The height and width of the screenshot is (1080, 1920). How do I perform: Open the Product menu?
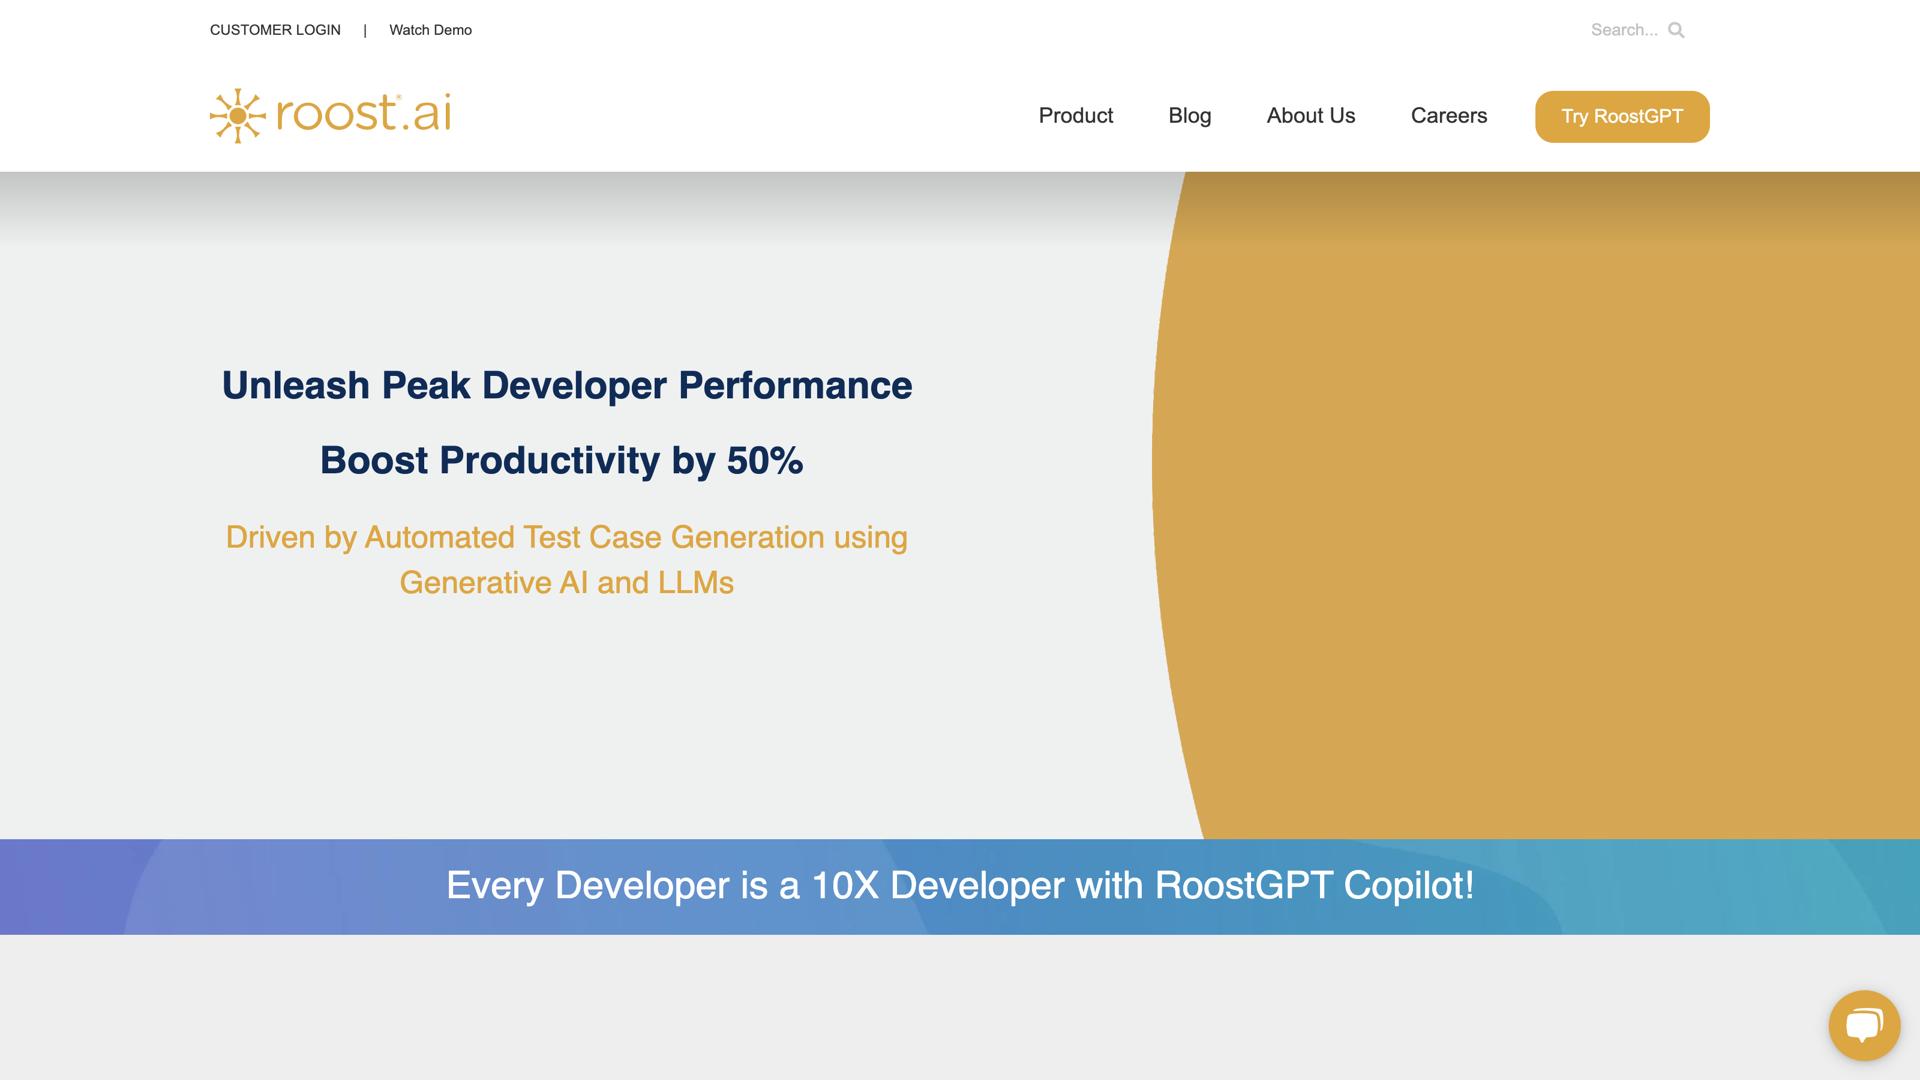1075,116
